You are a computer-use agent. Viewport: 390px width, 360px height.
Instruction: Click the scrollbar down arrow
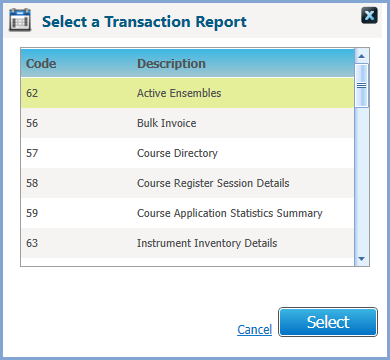tap(362, 259)
